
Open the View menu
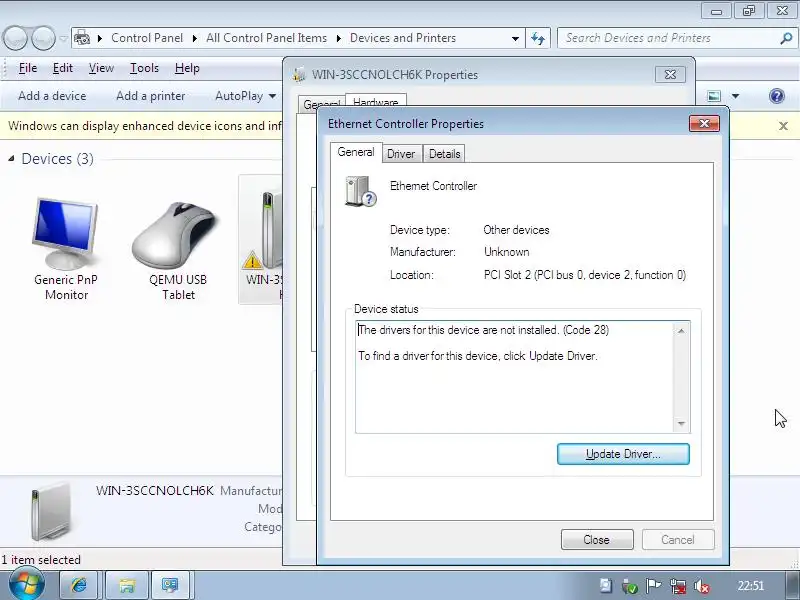101,68
